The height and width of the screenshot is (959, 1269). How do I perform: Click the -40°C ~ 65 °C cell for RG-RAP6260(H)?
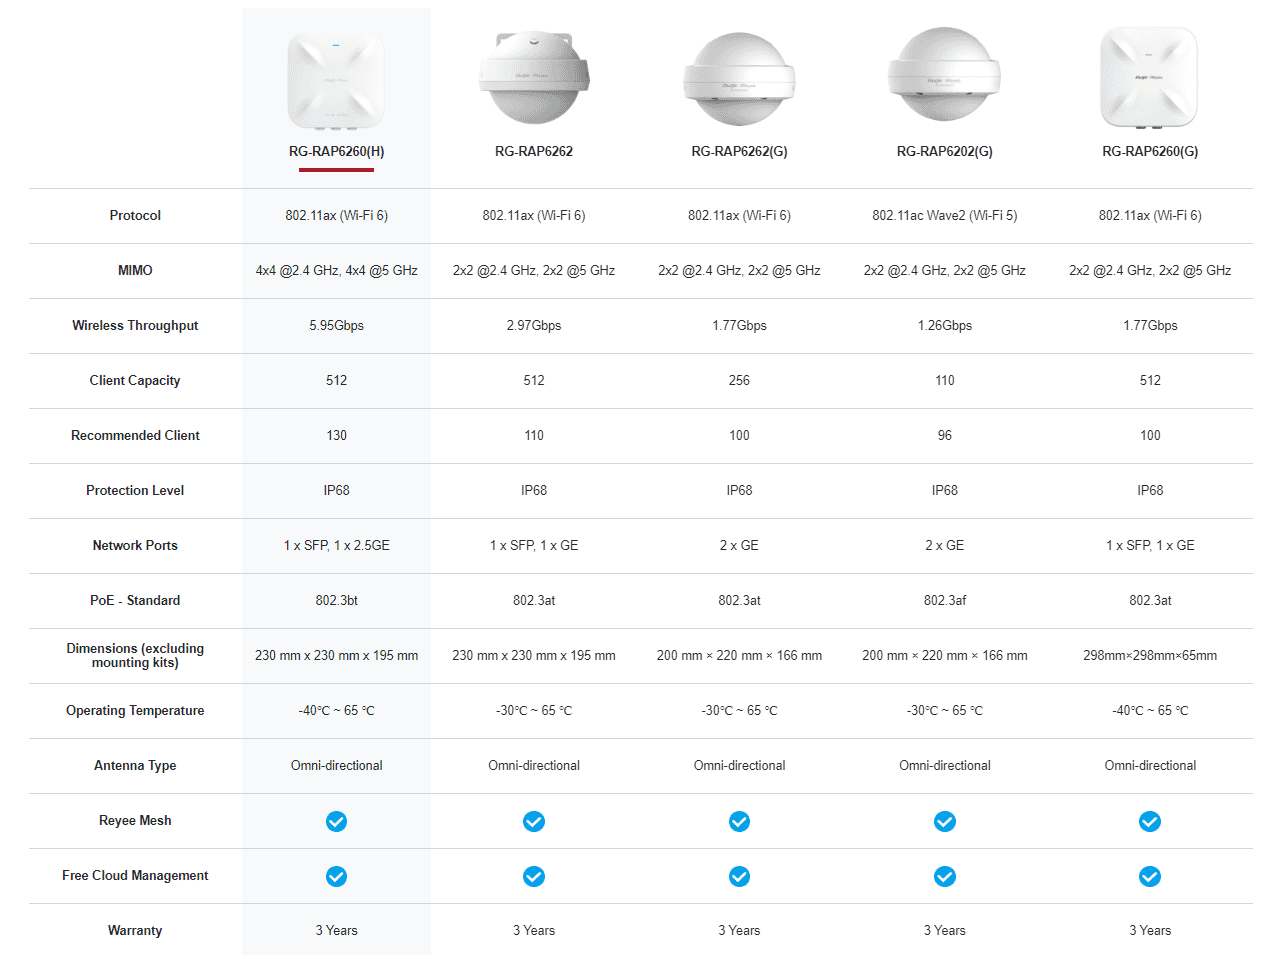[x=336, y=710]
